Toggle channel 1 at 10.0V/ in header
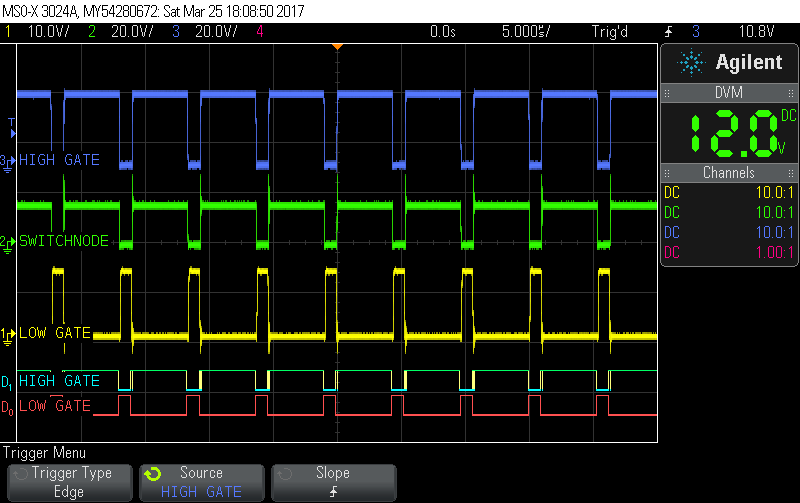The image size is (800, 503). [38, 32]
